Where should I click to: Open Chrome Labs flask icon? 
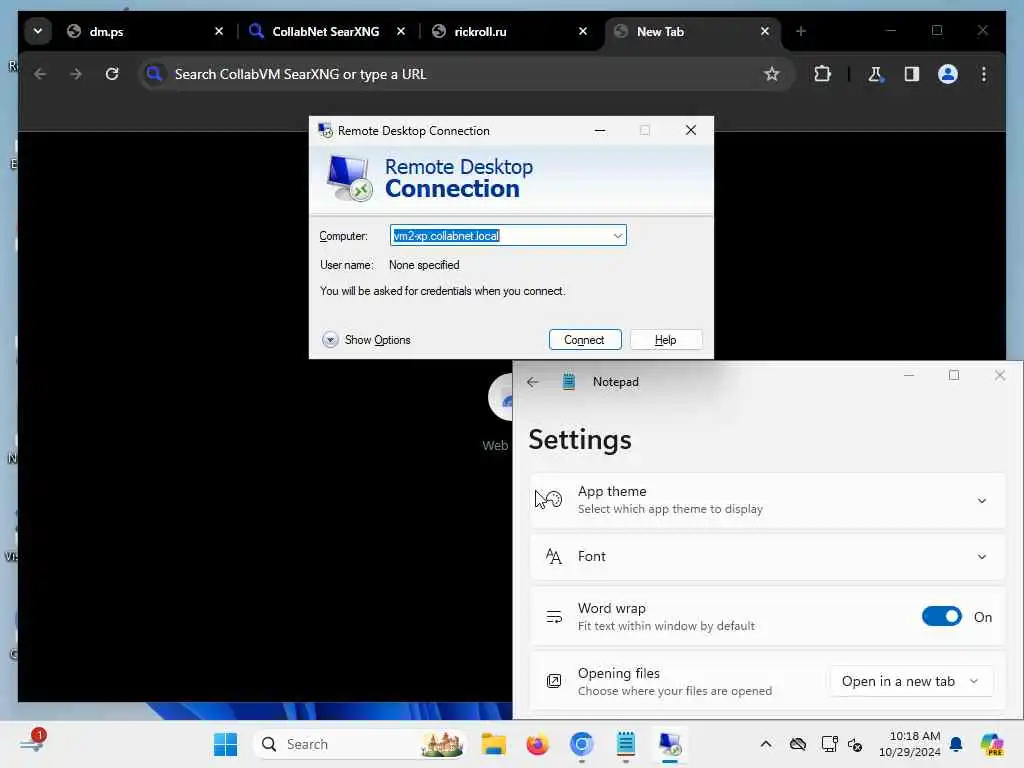click(875, 74)
